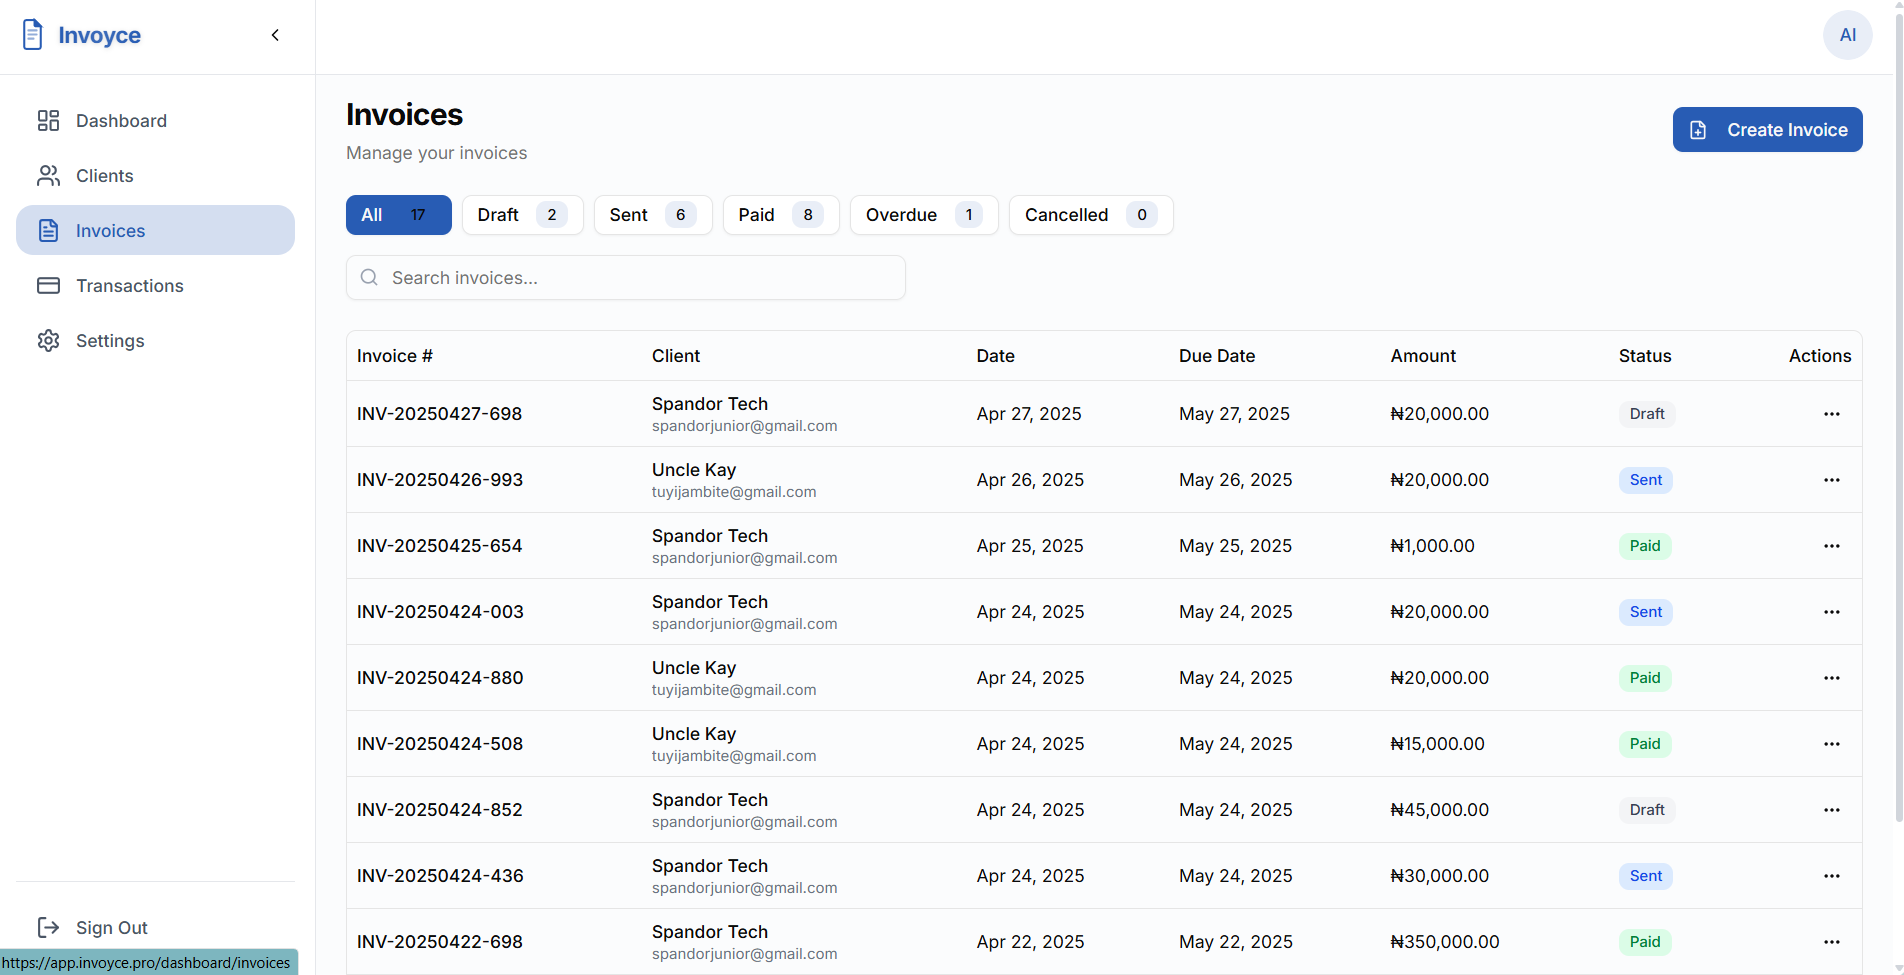
Task: Click invoice number INV-20250424-436
Action: pyautogui.click(x=440, y=876)
